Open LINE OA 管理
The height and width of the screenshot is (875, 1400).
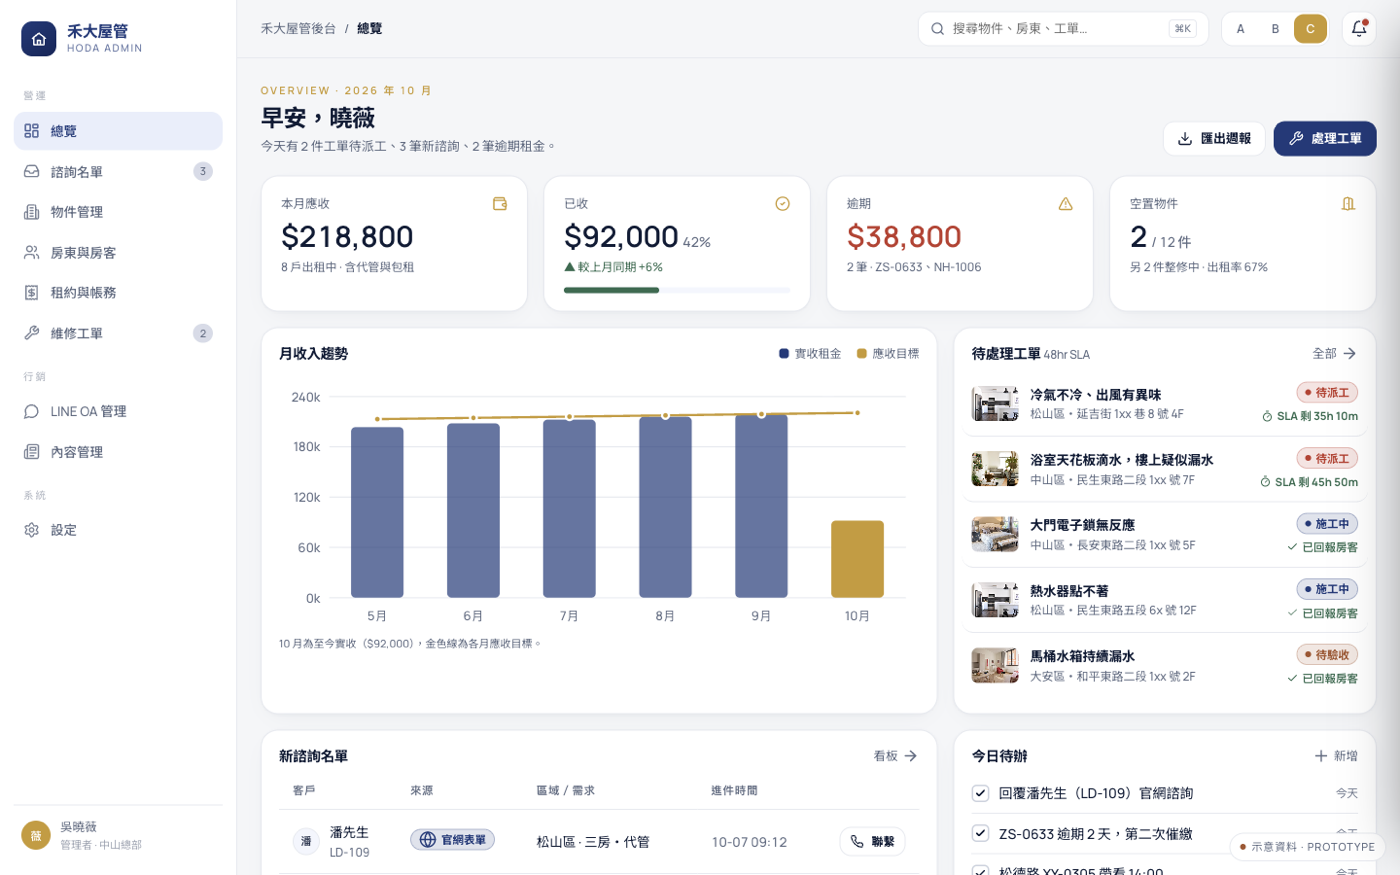(x=118, y=412)
